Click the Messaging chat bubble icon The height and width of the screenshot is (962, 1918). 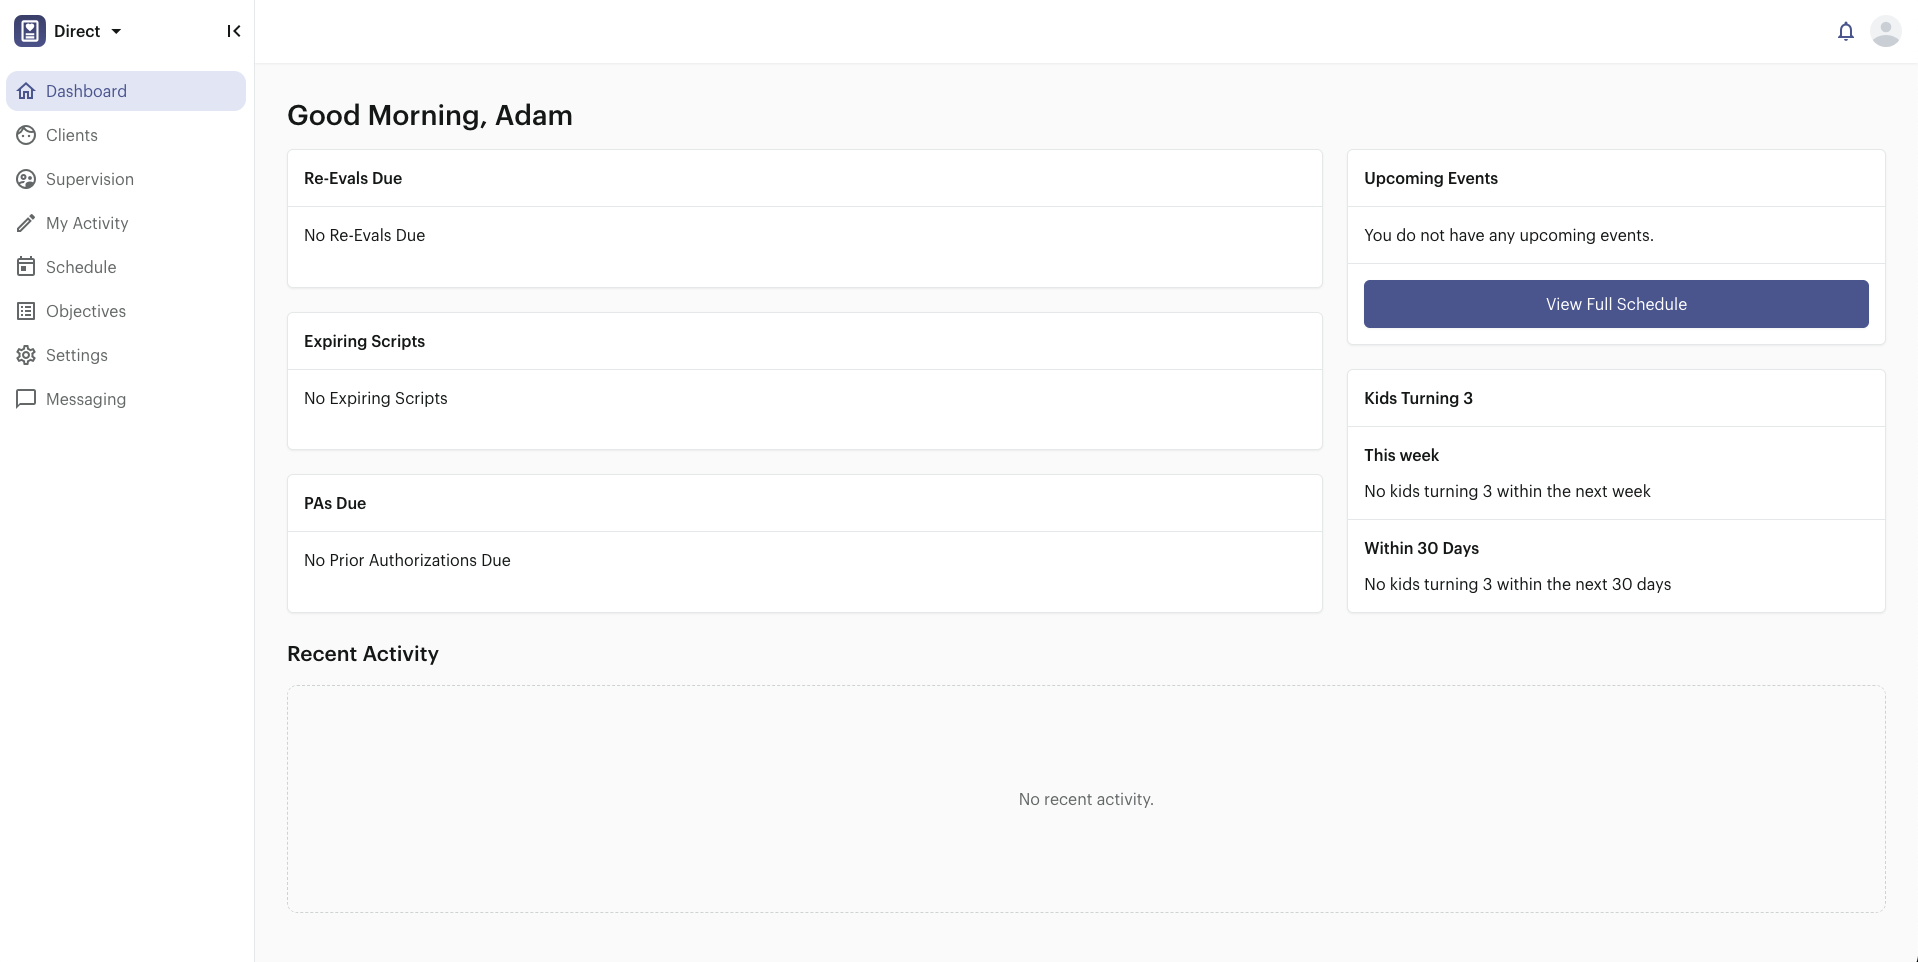coord(26,399)
